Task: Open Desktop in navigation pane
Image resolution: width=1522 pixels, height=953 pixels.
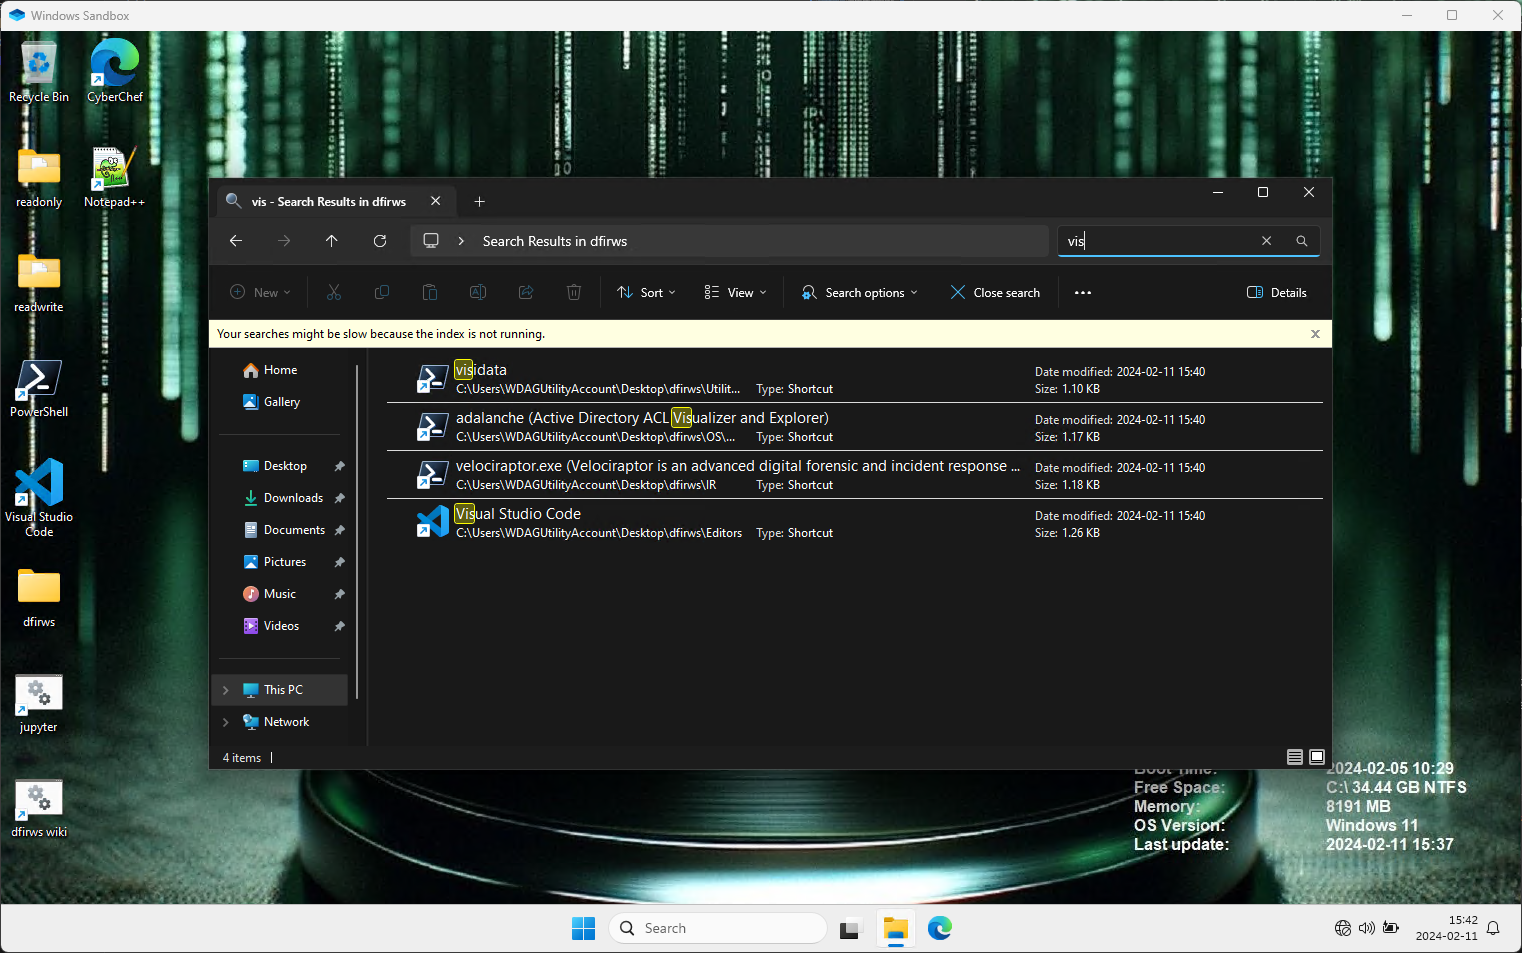Action: (285, 466)
